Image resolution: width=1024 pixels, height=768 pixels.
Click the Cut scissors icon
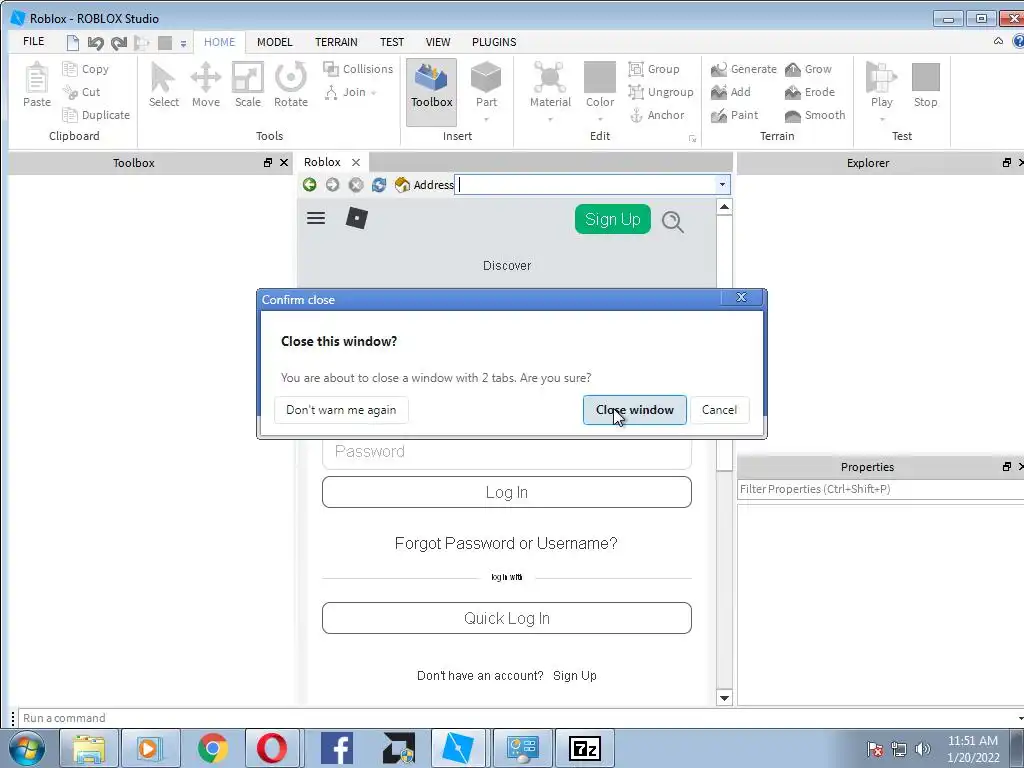point(70,92)
